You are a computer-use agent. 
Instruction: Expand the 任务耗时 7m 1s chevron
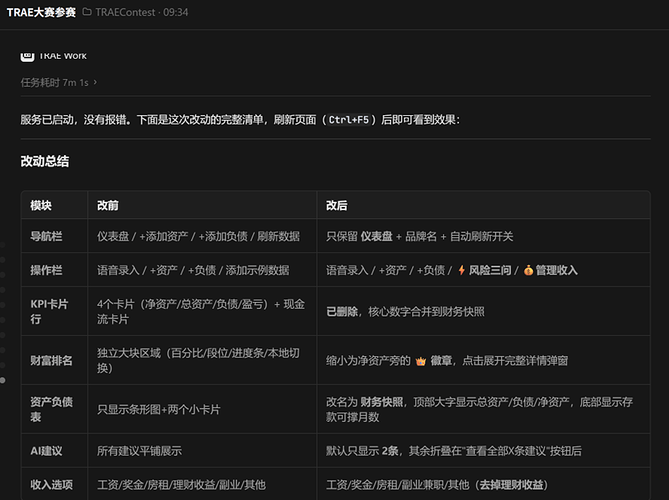click(95, 82)
